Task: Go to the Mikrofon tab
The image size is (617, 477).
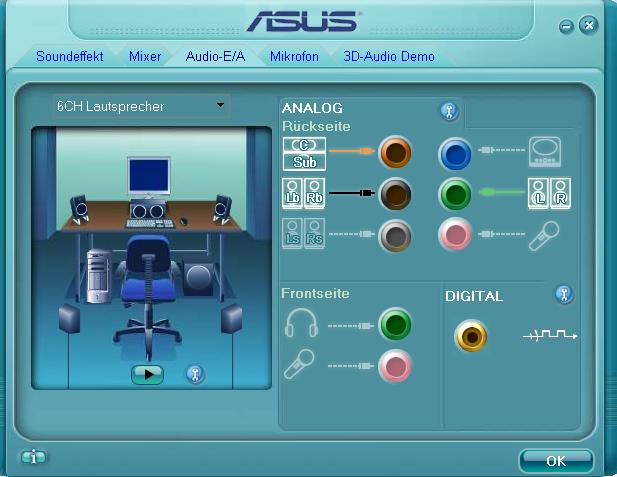Action: coord(294,57)
